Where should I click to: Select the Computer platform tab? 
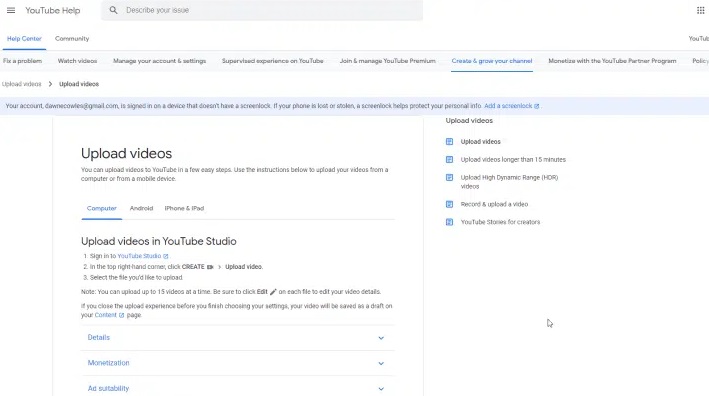(x=102, y=208)
